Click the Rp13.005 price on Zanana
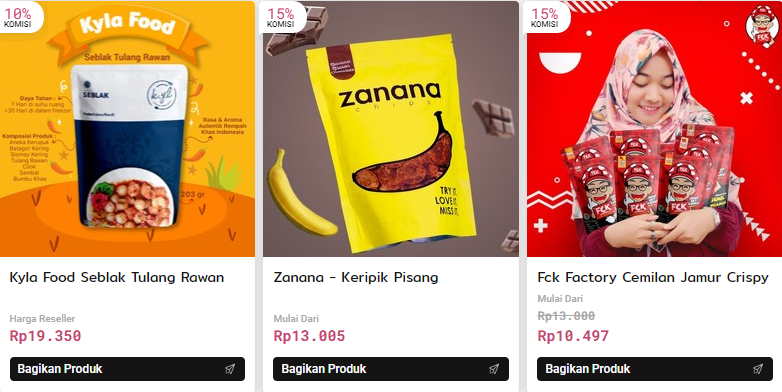The width and height of the screenshot is (782, 392). point(309,336)
